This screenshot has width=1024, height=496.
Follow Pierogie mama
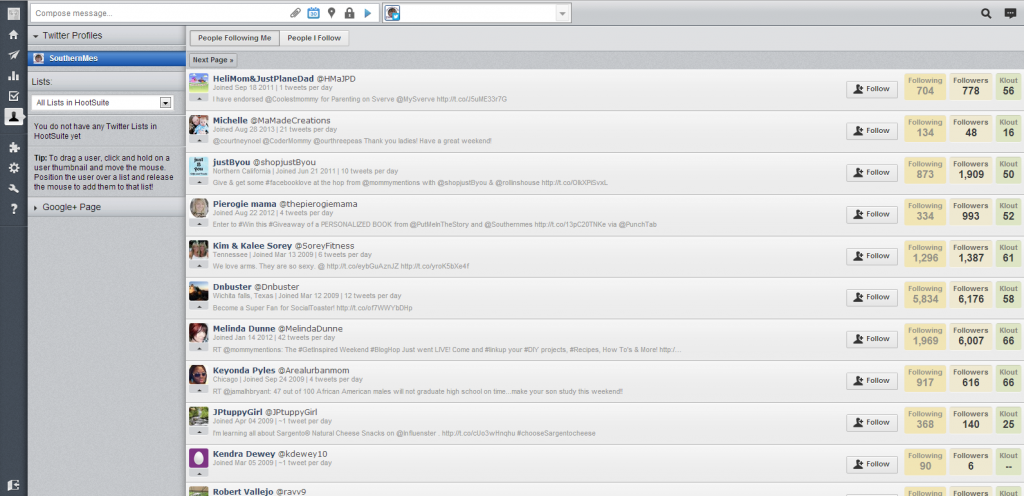872,214
